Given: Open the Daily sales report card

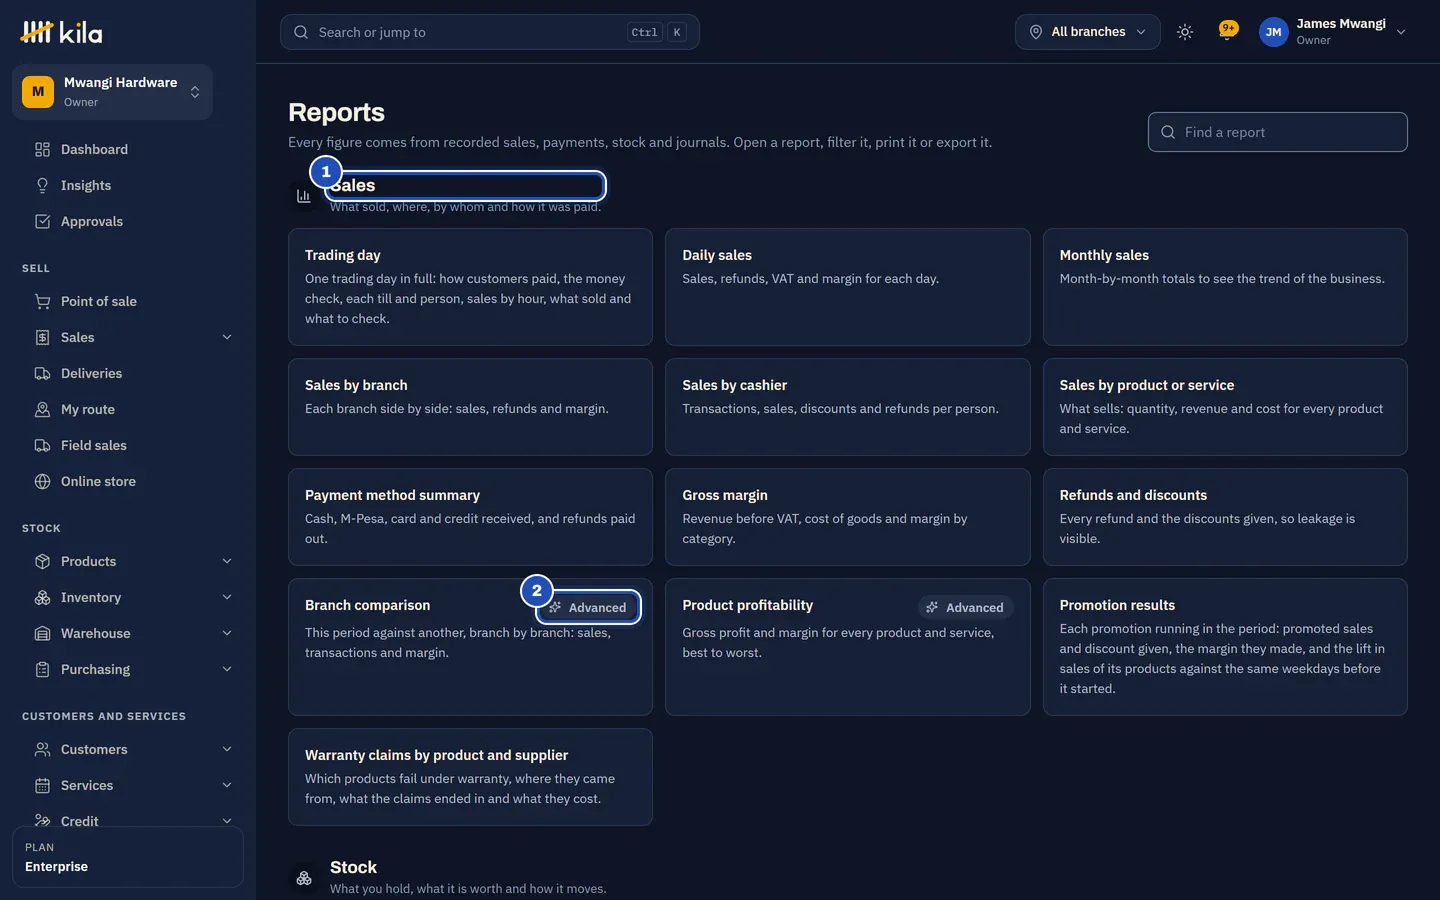Looking at the screenshot, I should pyautogui.click(x=848, y=287).
